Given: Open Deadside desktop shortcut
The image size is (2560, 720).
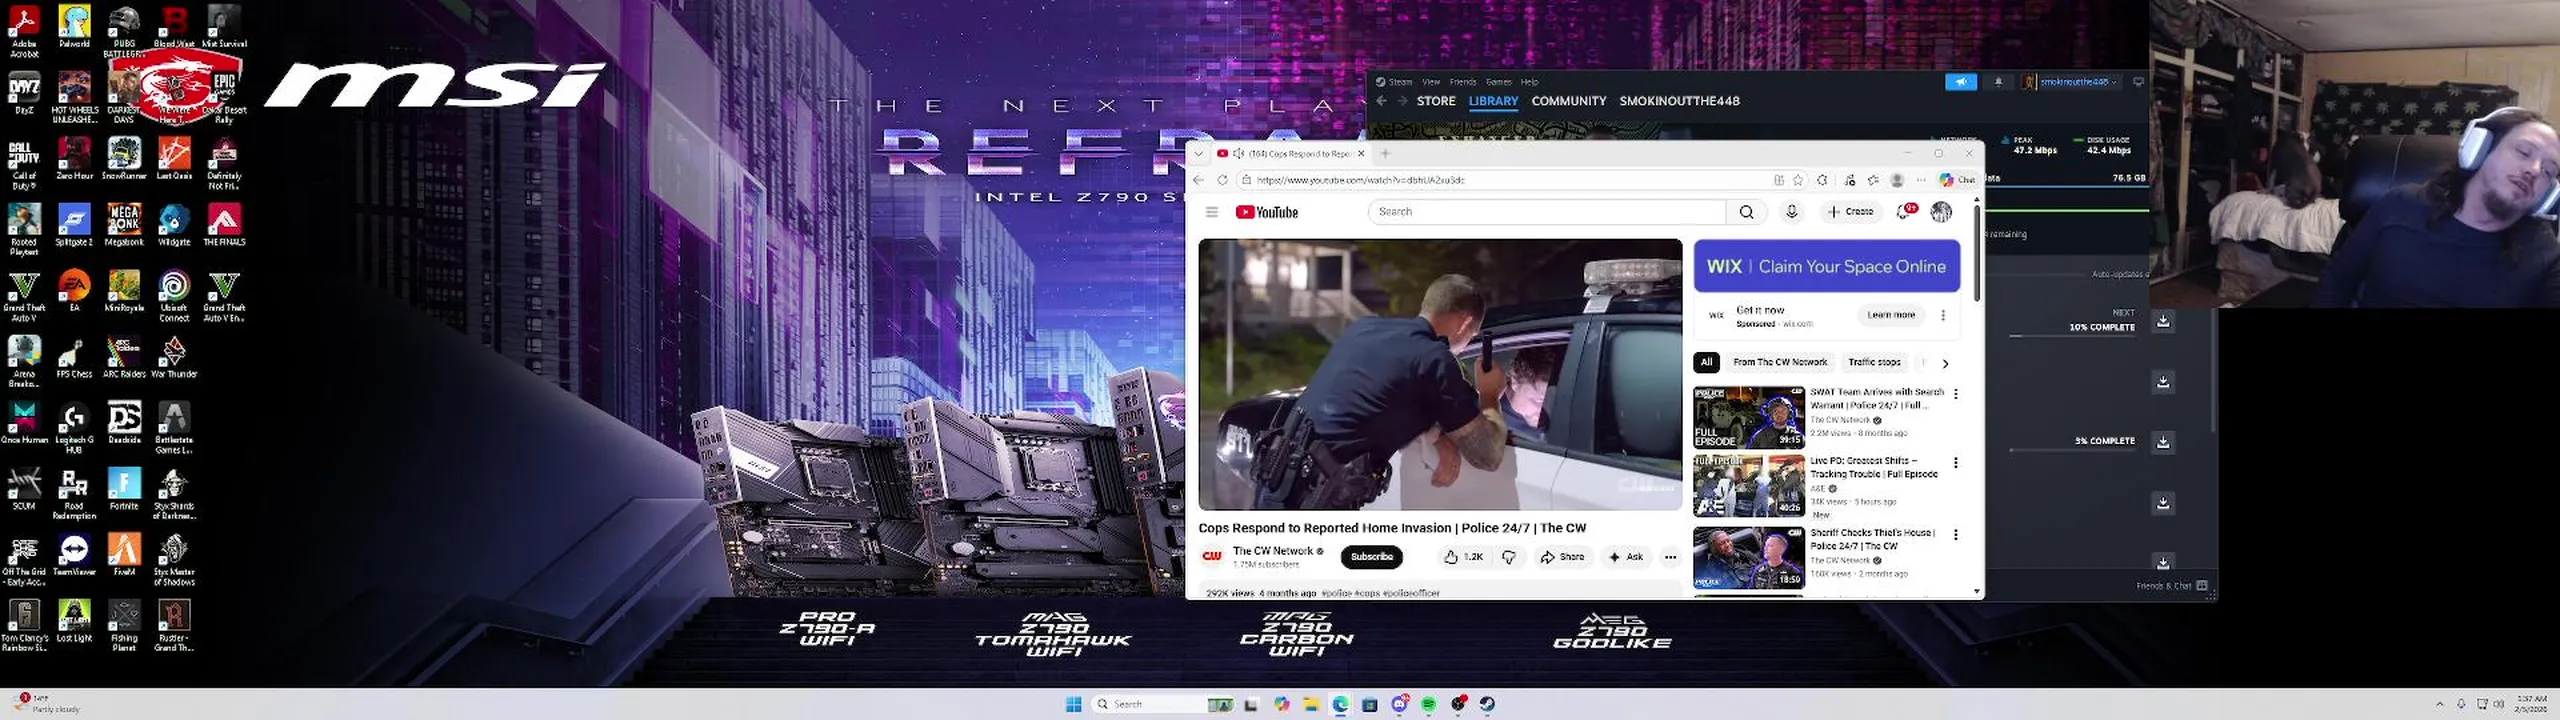Looking at the screenshot, I should click(x=124, y=423).
